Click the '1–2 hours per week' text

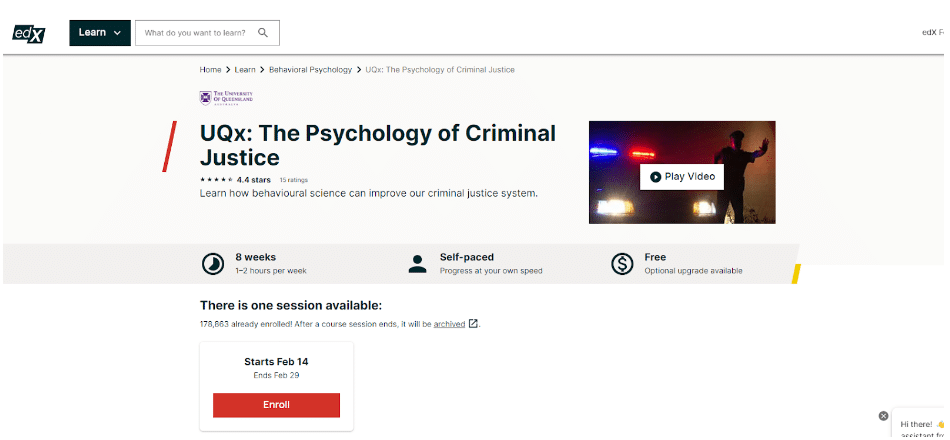tap(271, 271)
